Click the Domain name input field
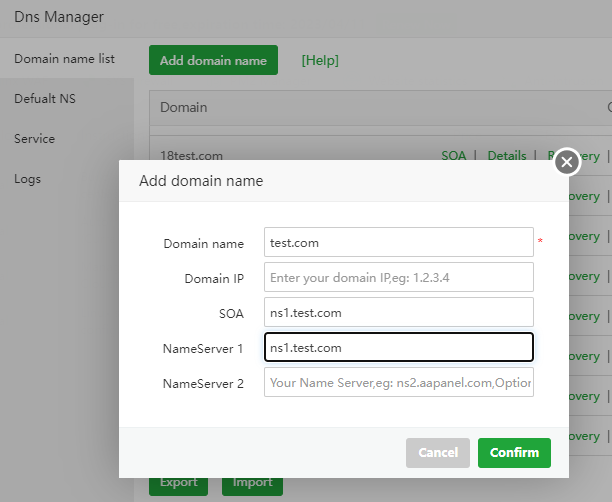The image size is (612, 502). coord(398,242)
